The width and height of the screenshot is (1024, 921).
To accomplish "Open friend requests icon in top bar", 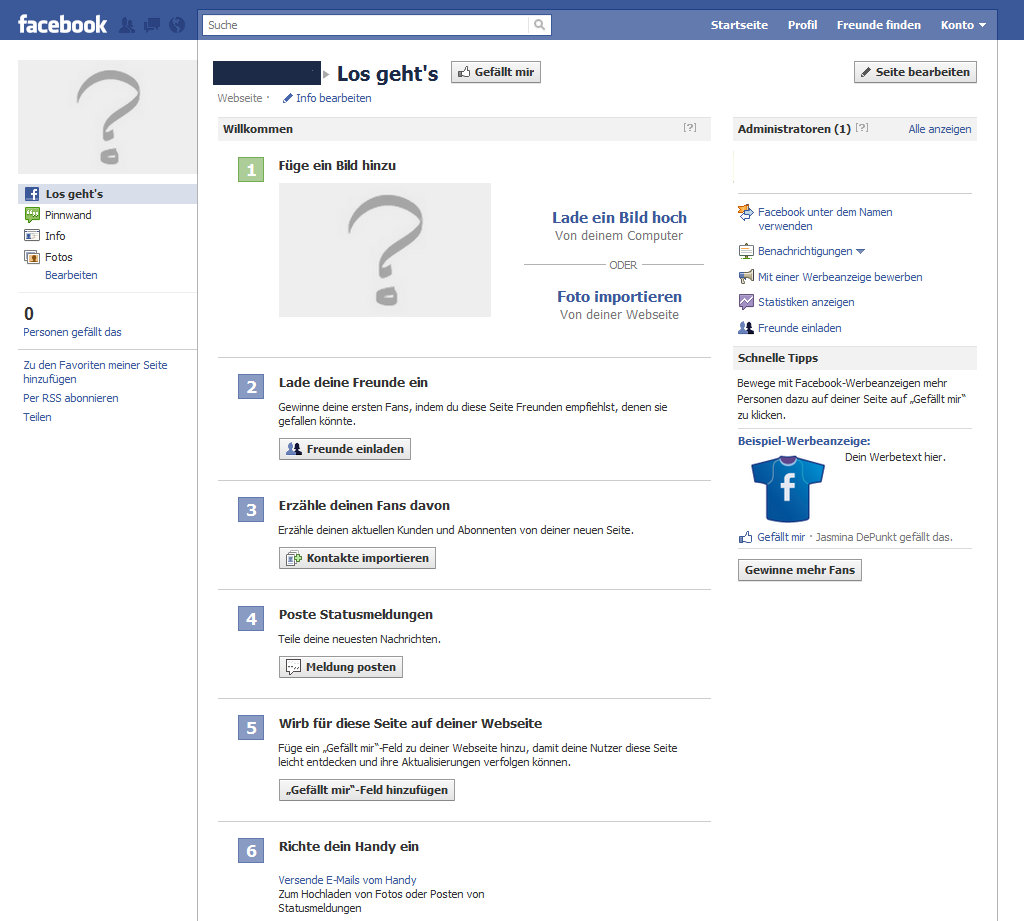I will click(x=127, y=25).
